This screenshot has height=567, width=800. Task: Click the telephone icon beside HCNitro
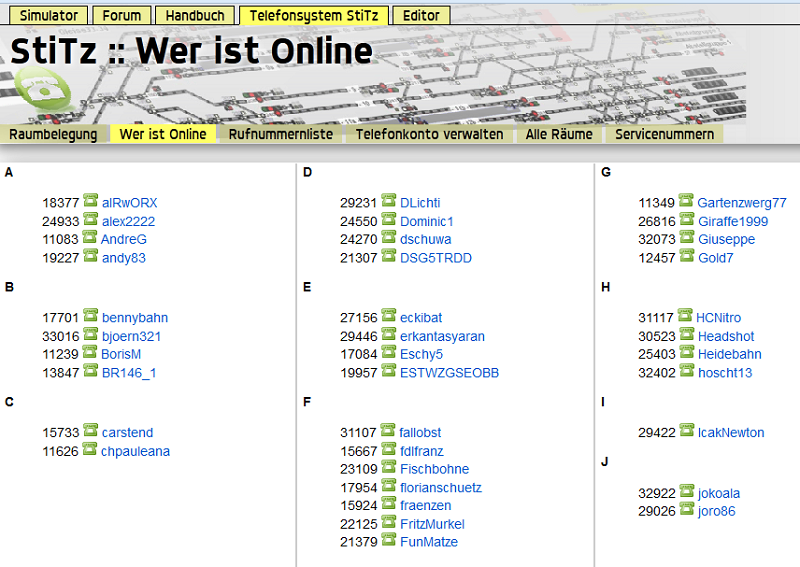pos(686,317)
